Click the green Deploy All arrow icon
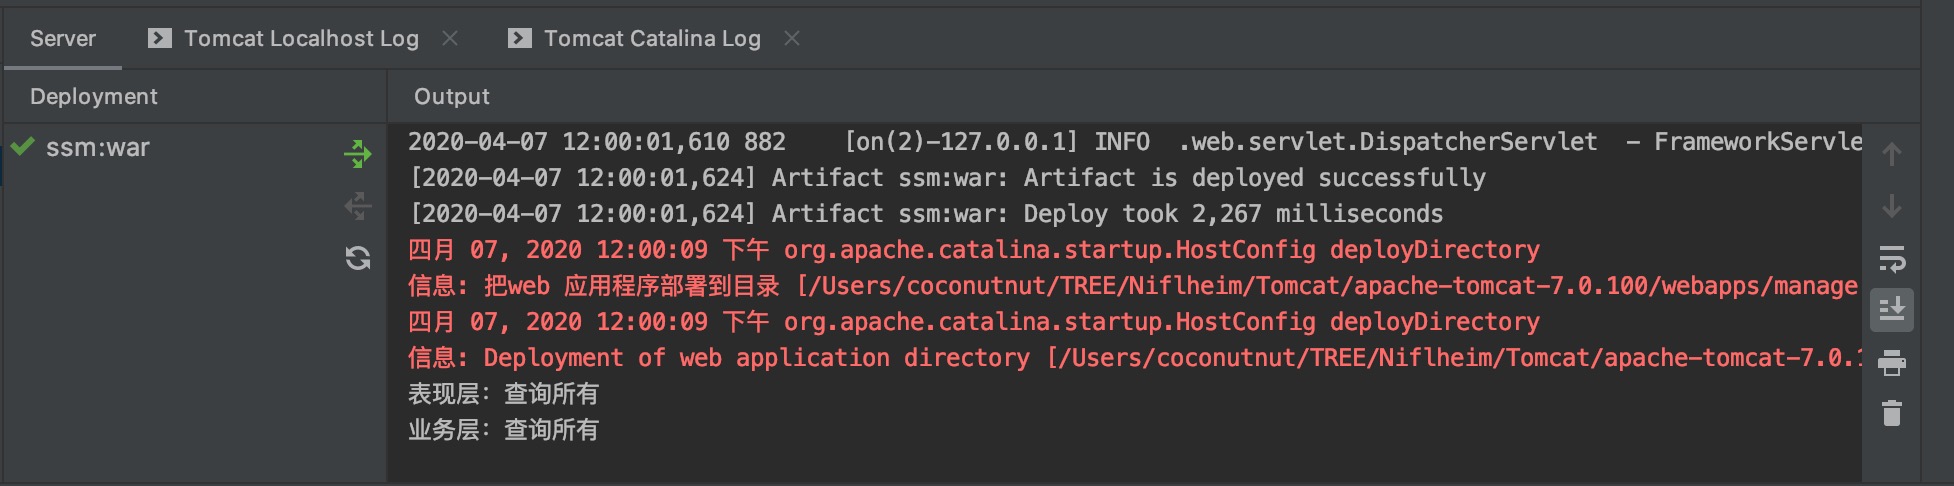This screenshot has width=1954, height=486. click(x=357, y=154)
